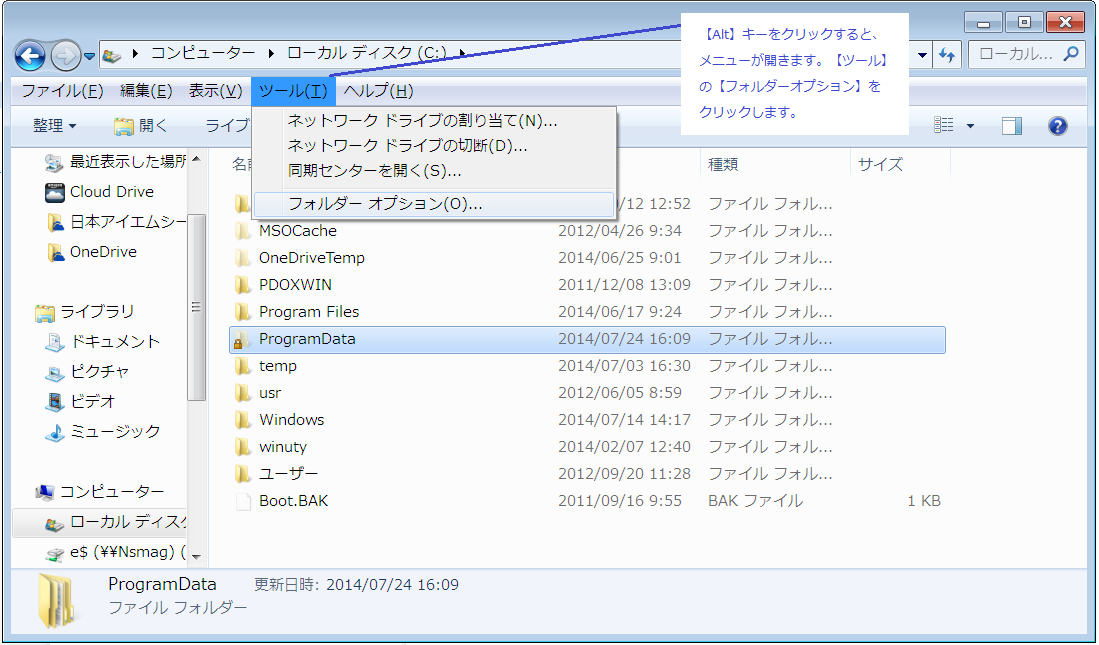Click the help question mark icon
The image size is (1099, 645).
pos(1057,126)
